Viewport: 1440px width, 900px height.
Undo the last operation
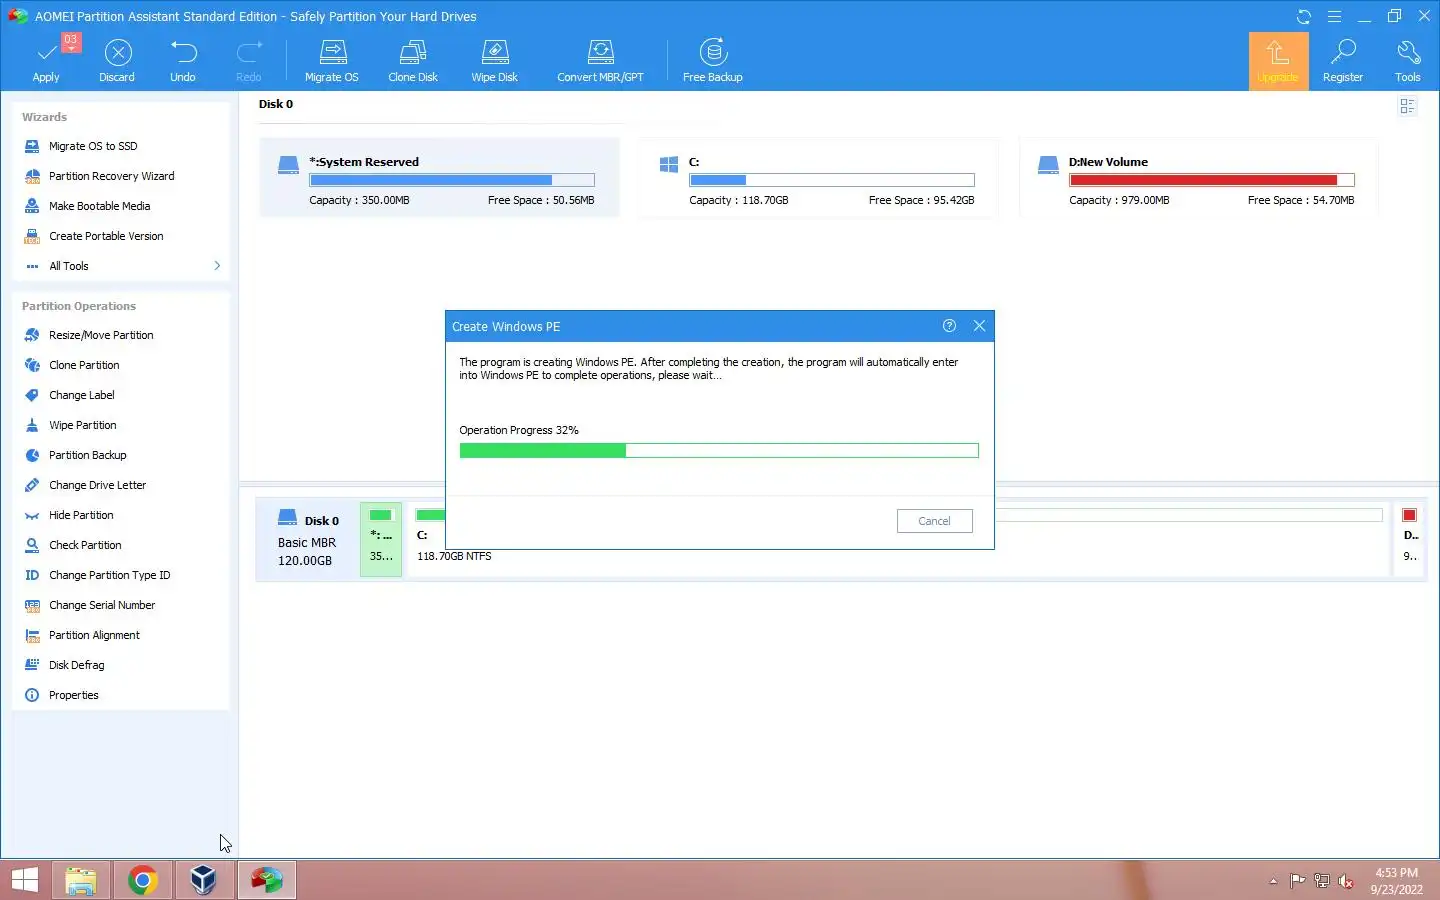[x=183, y=60]
